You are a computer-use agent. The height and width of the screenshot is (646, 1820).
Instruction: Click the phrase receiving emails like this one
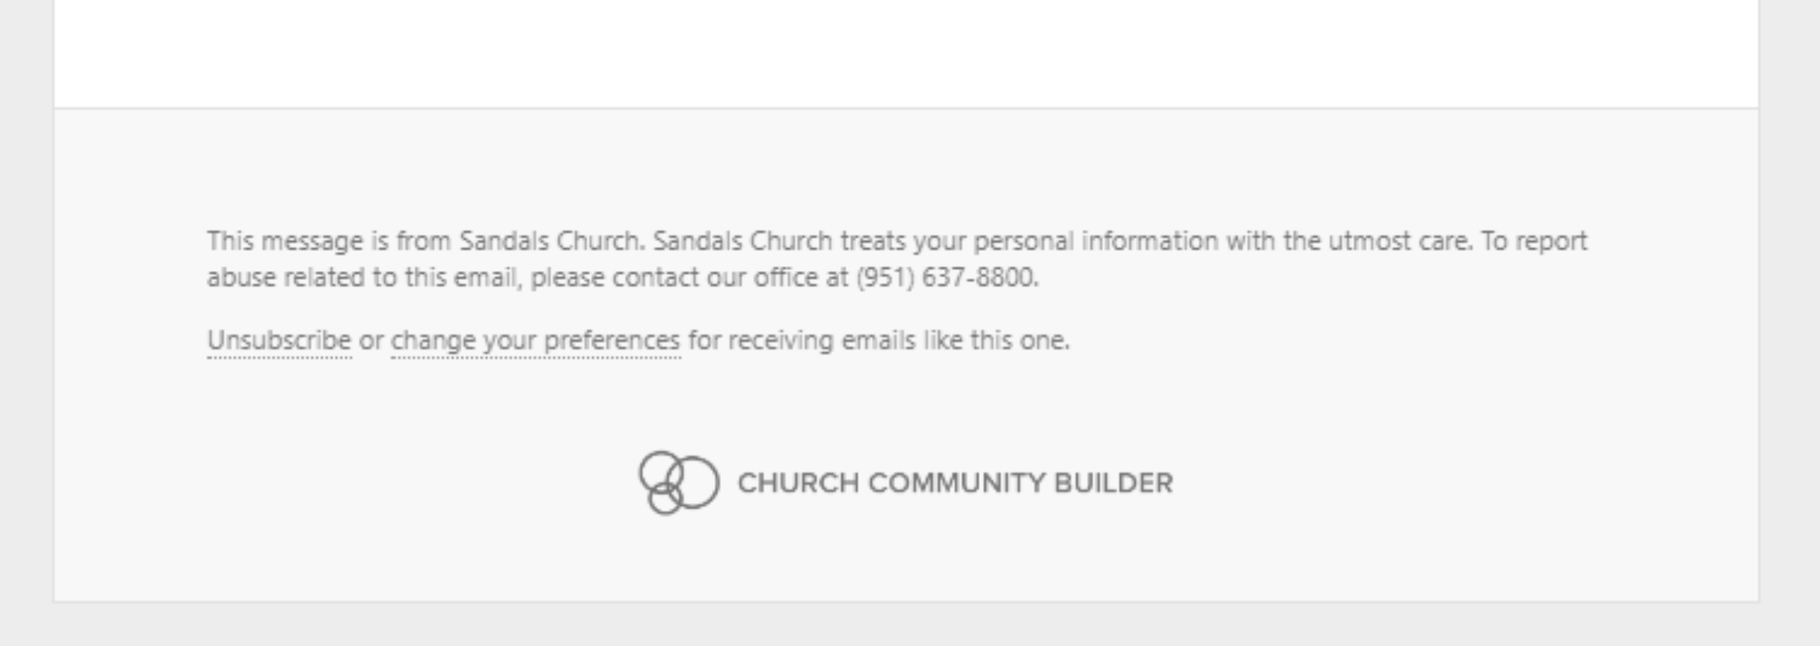pos(880,341)
